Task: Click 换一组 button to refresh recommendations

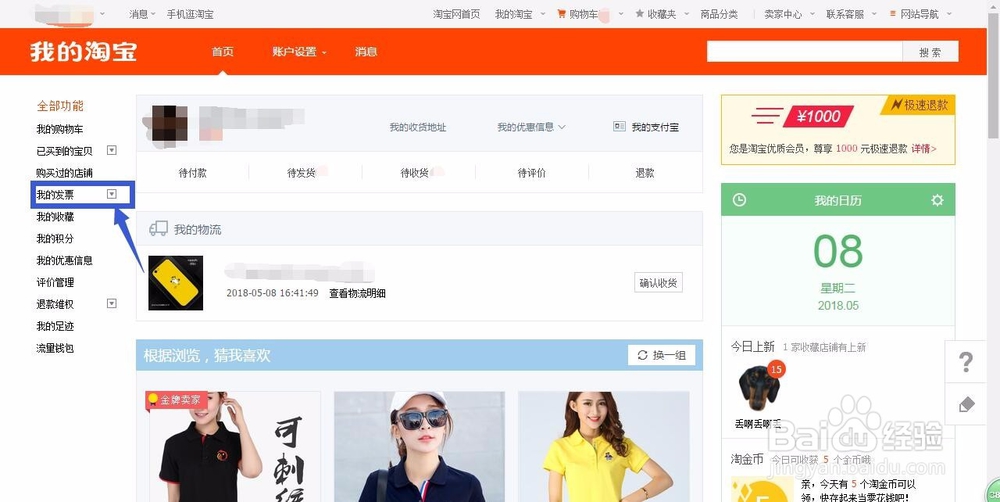Action: click(x=661, y=355)
